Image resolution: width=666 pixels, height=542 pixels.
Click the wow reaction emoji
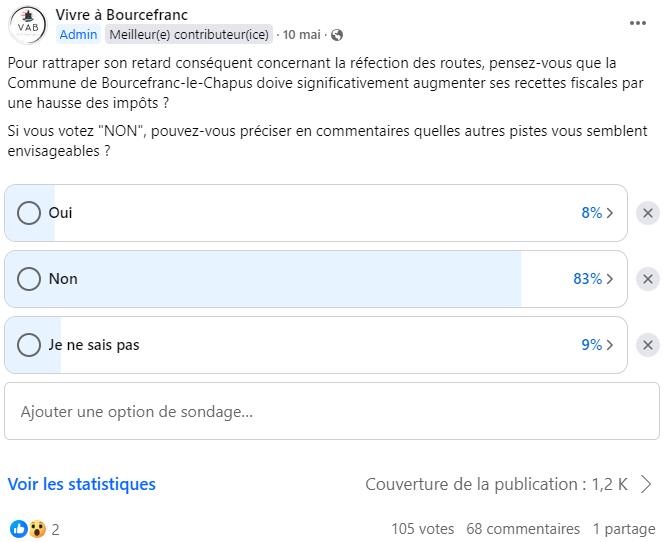[x=37, y=529]
